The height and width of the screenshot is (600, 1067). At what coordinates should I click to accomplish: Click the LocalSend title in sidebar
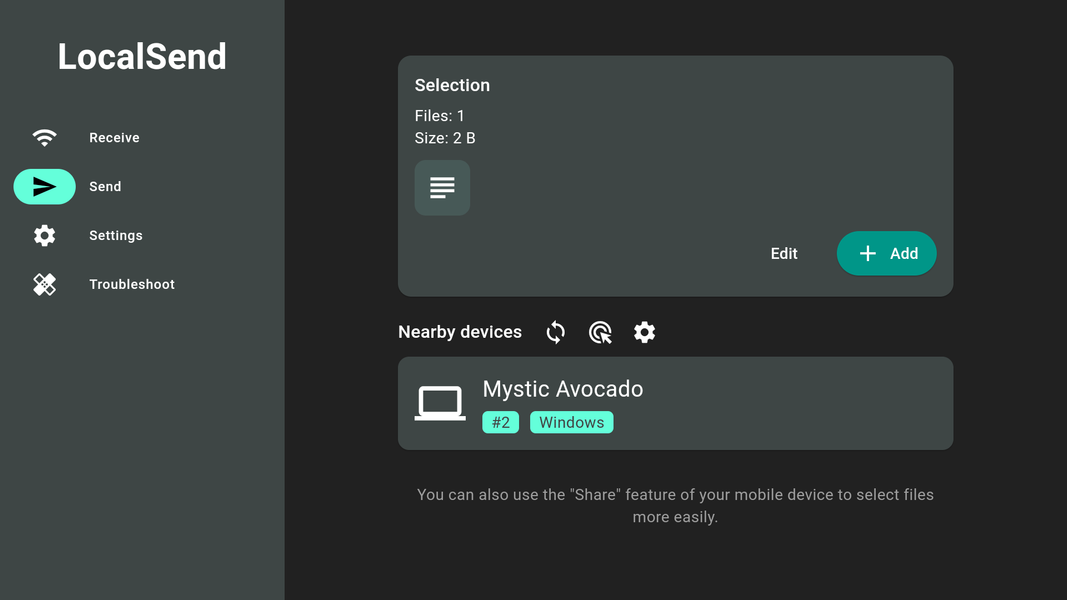[x=142, y=57]
